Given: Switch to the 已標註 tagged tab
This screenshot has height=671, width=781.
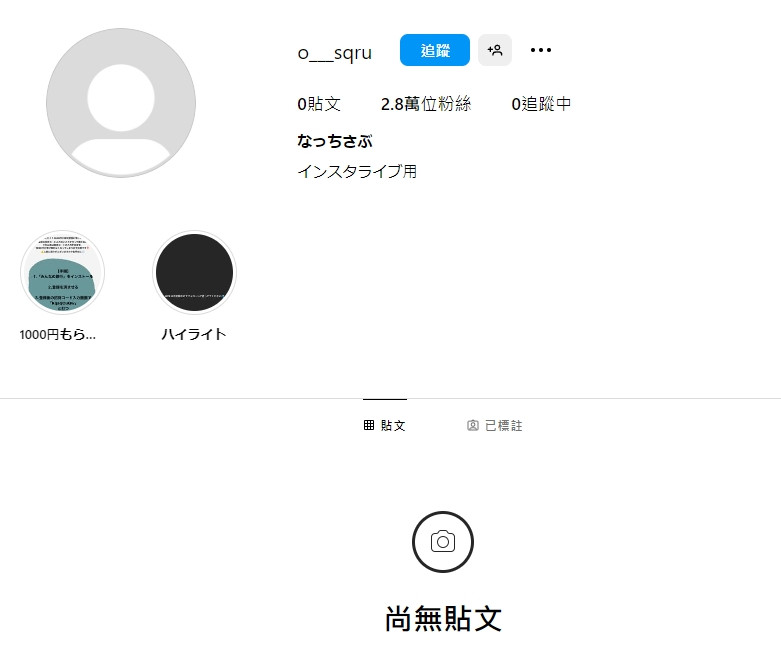Looking at the screenshot, I should click(x=495, y=425).
